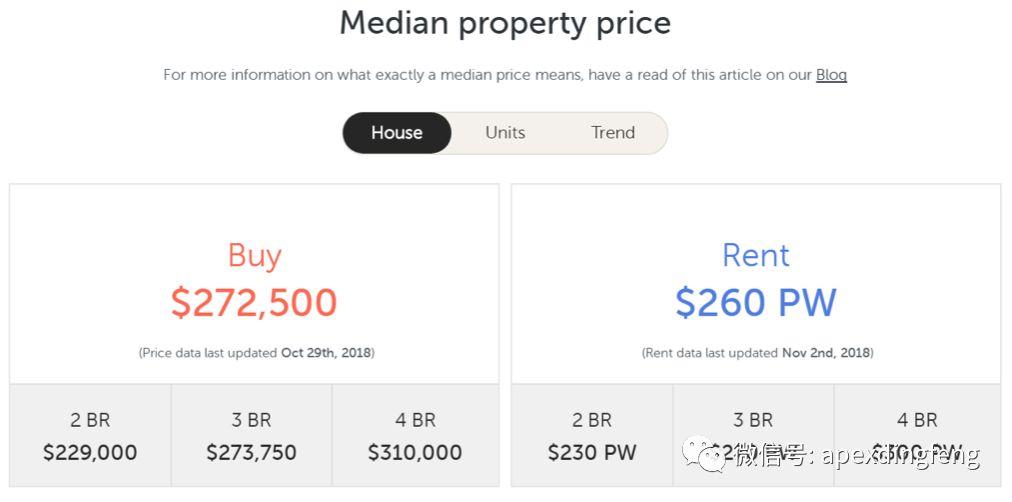Open the Blog link

click(x=831, y=75)
